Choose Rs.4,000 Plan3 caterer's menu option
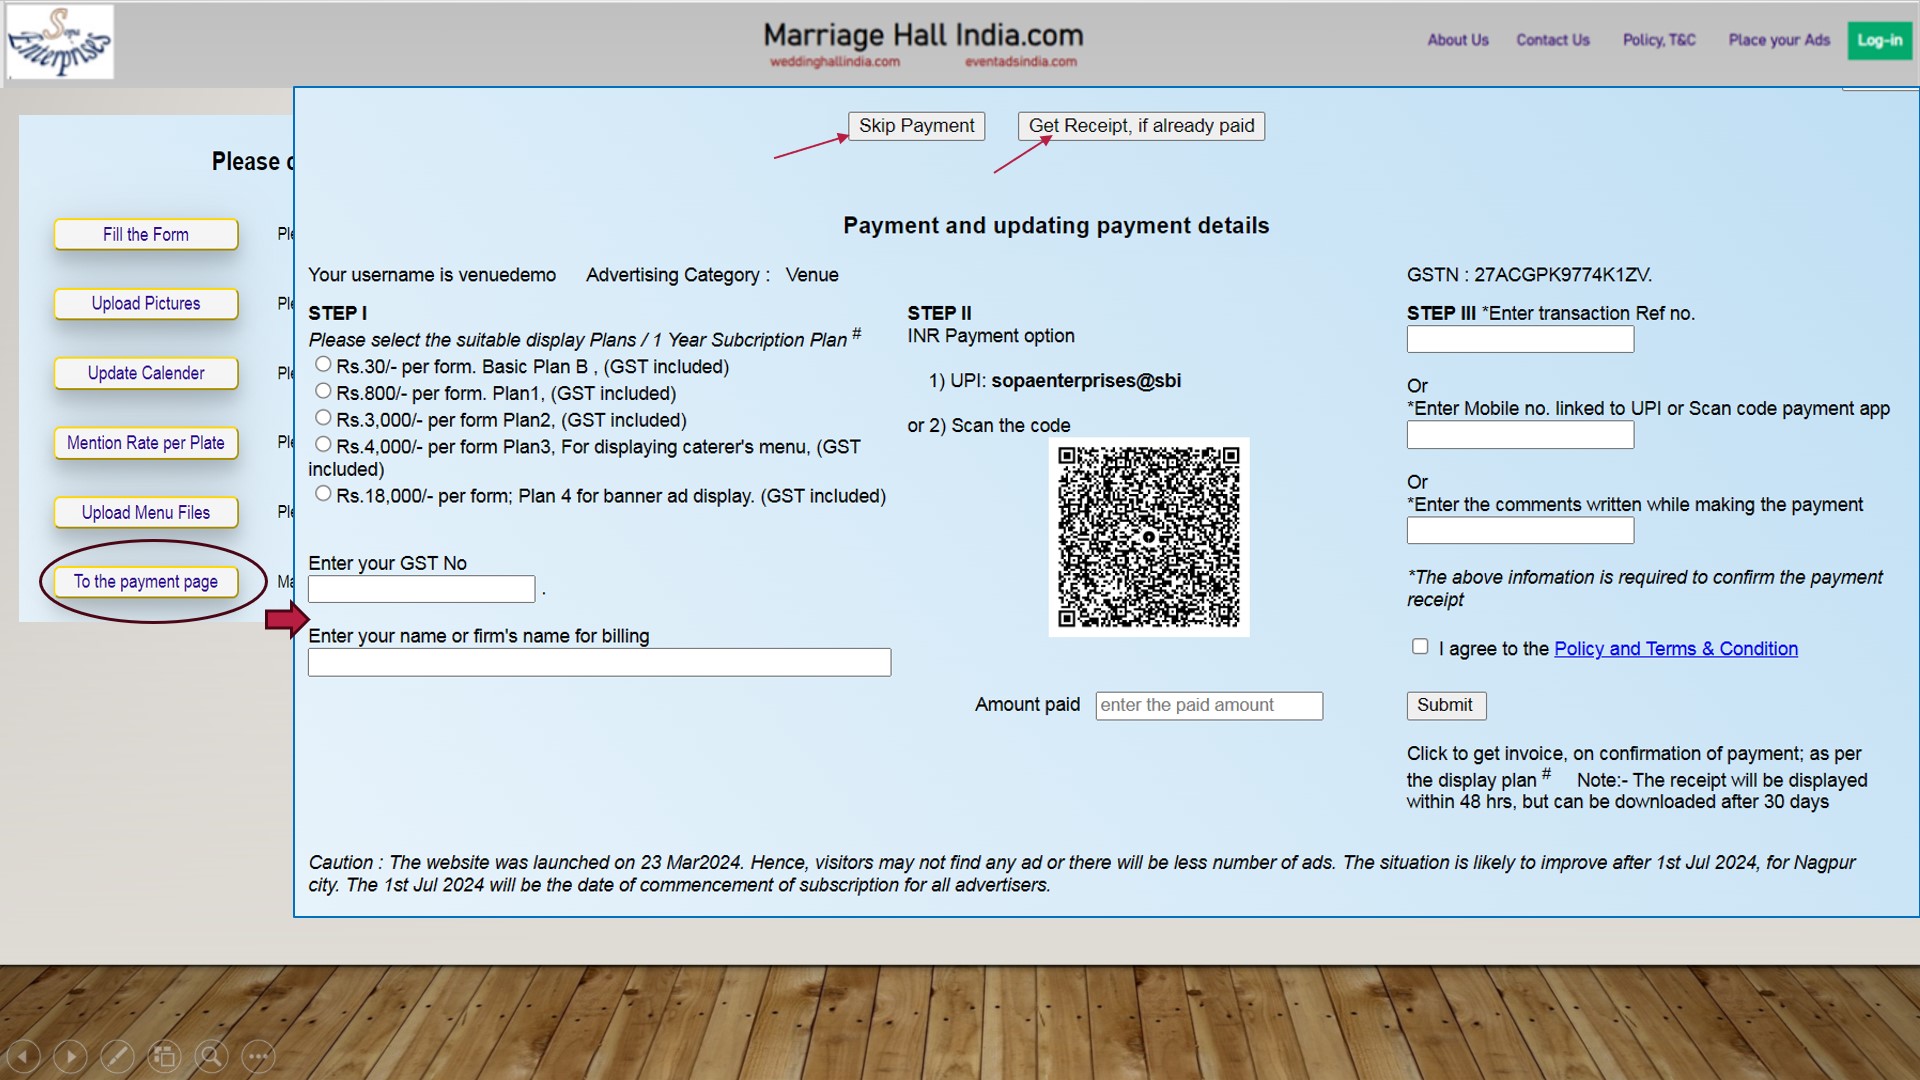 323,444
